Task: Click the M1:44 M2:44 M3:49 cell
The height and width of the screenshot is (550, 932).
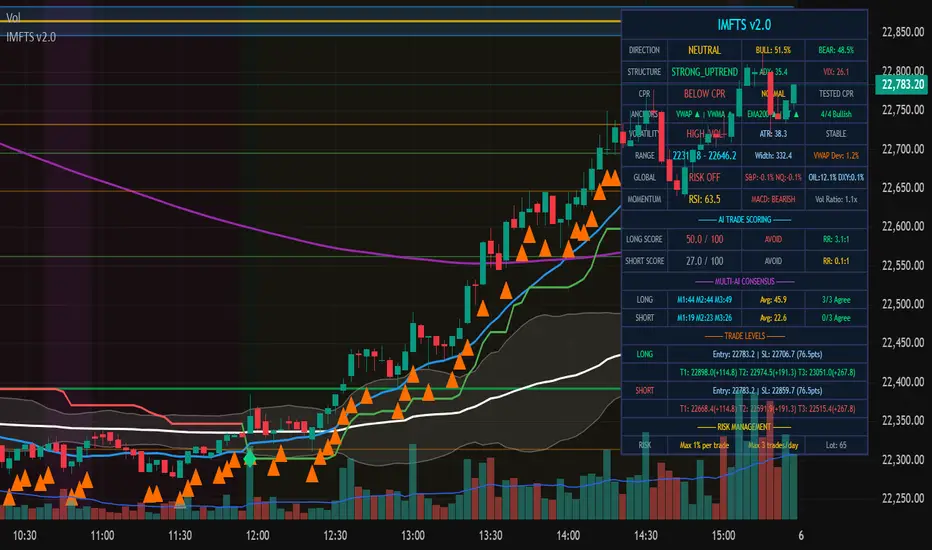Action: click(704, 300)
